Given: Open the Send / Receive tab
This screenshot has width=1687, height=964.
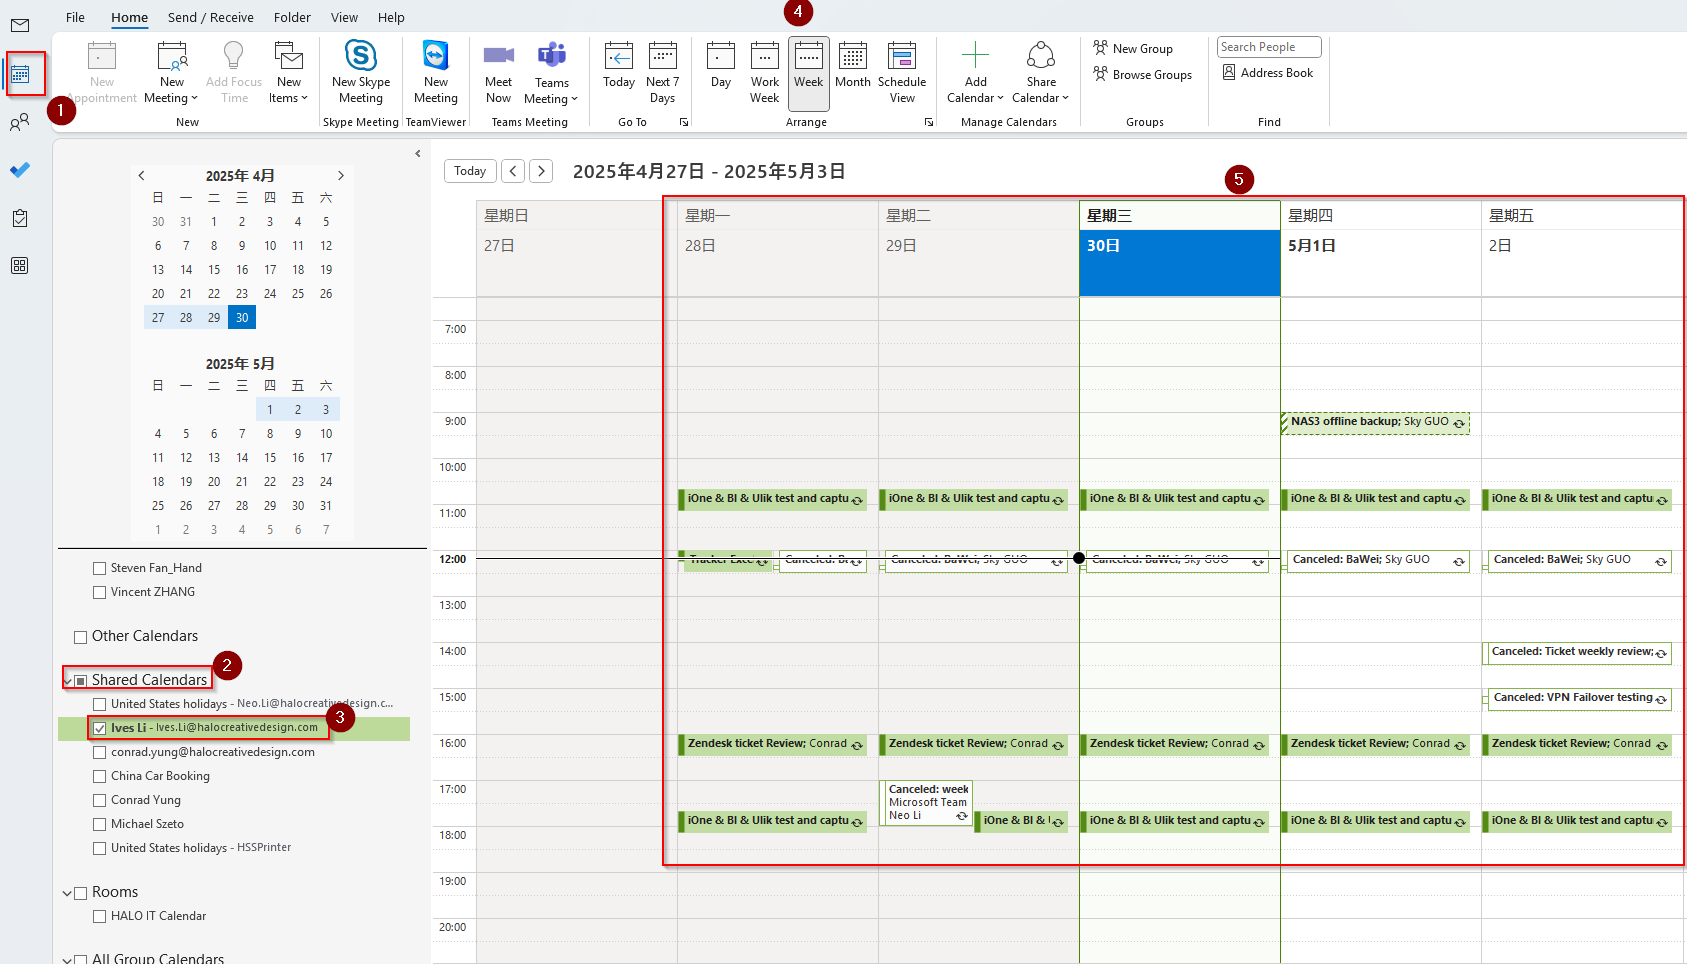Looking at the screenshot, I should point(210,17).
